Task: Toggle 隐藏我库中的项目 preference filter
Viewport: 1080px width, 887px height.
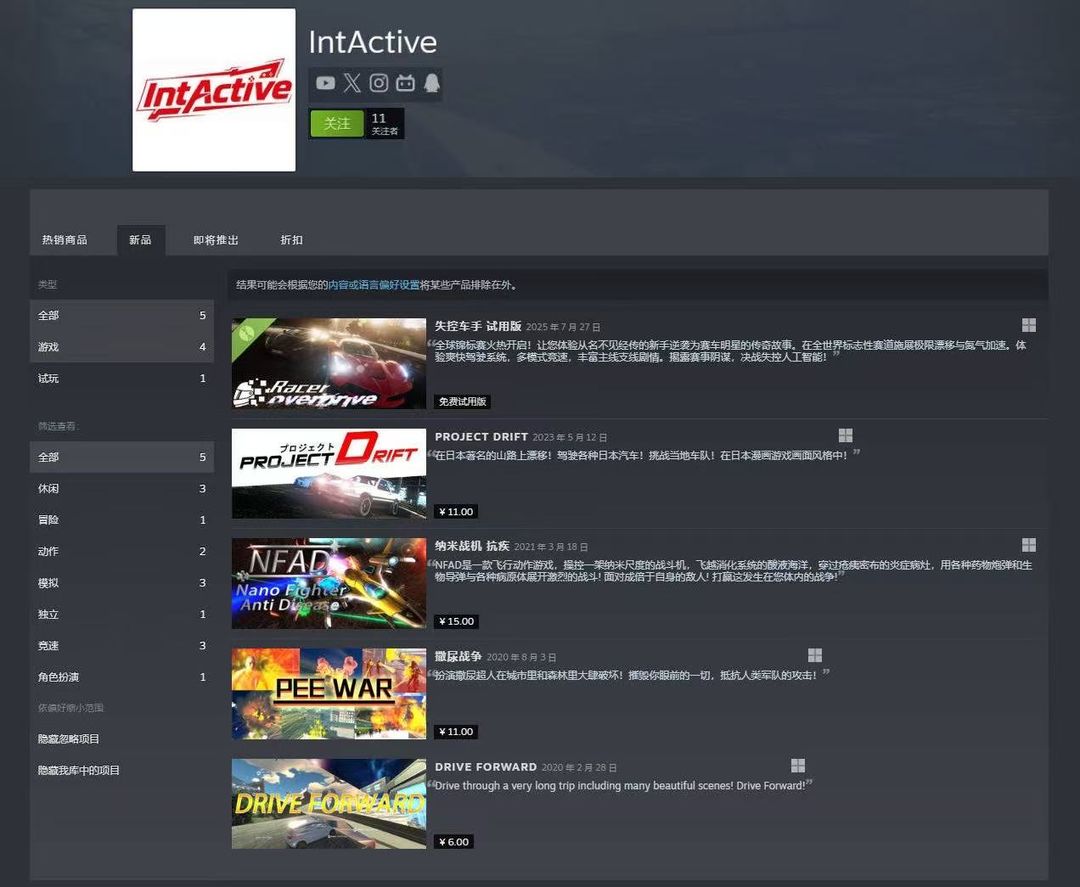Action: [x=122, y=771]
